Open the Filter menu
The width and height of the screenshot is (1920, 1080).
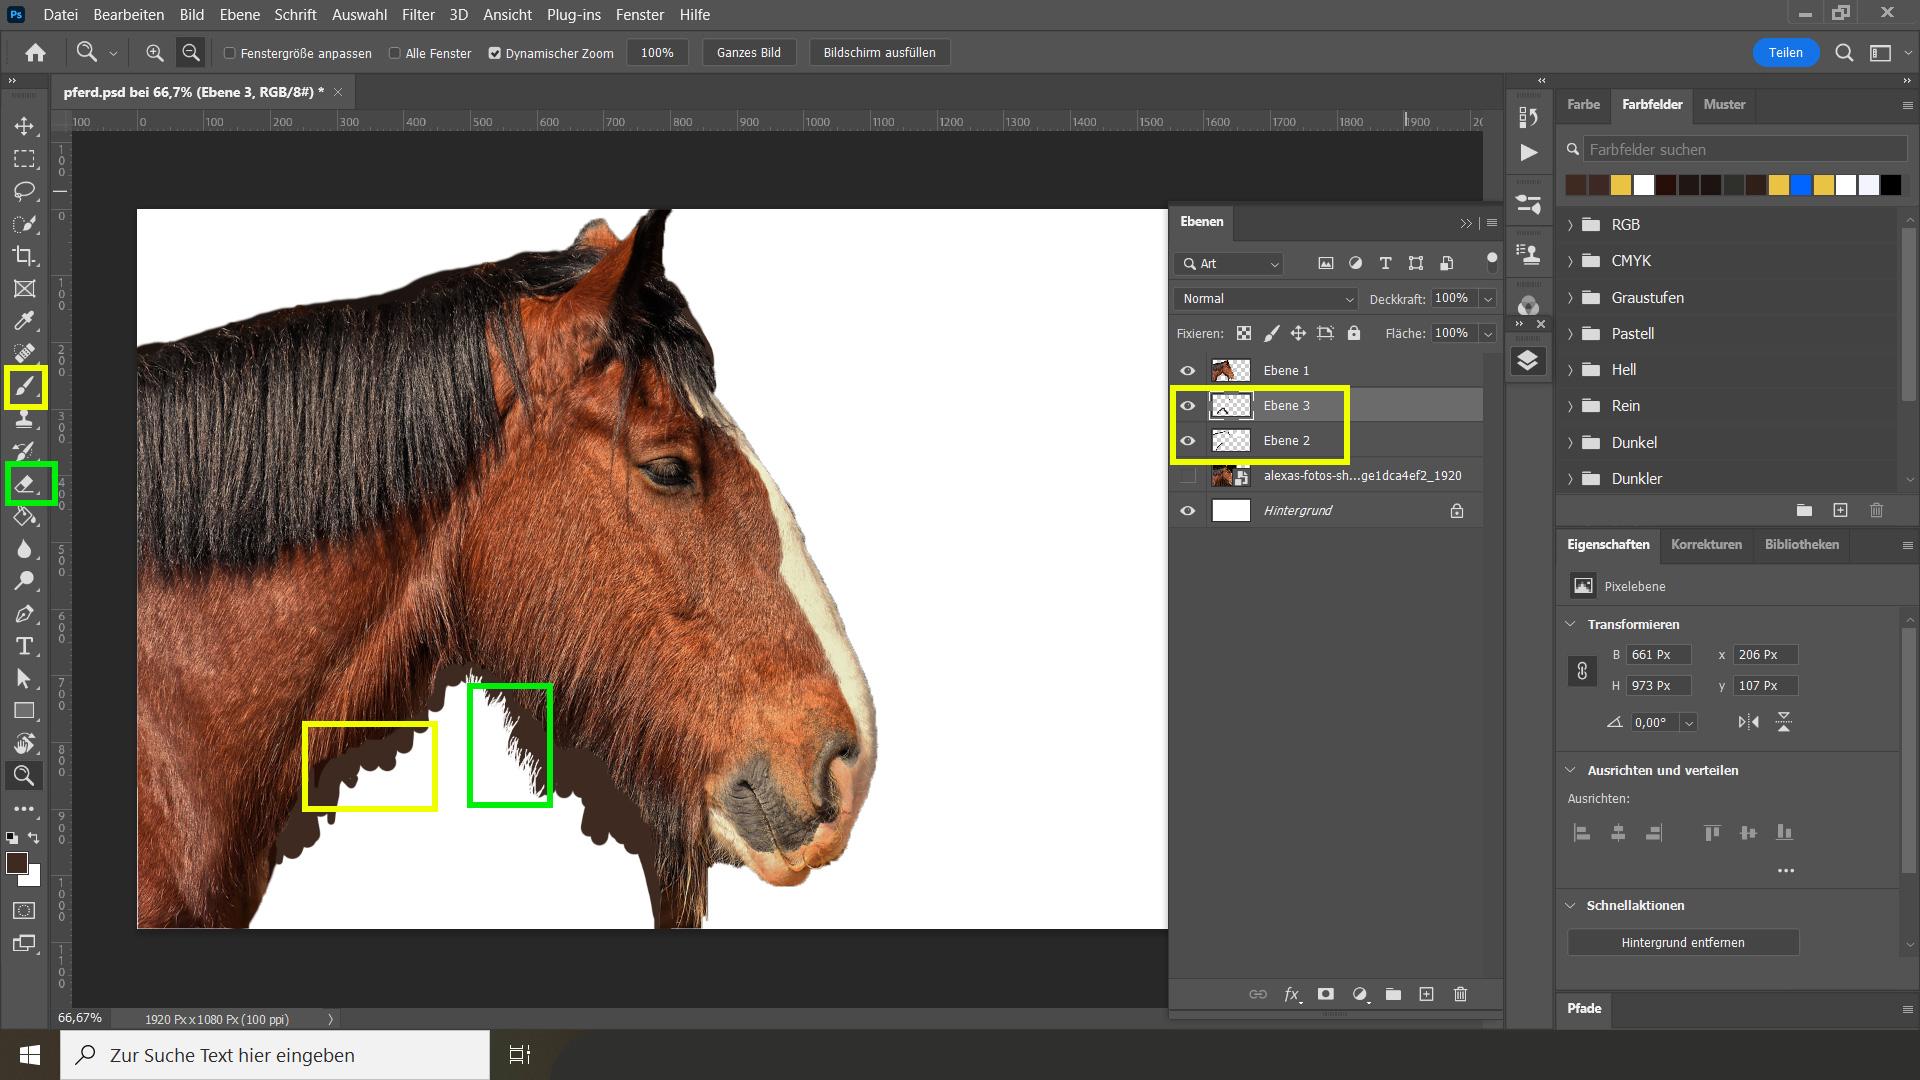click(418, 14)
